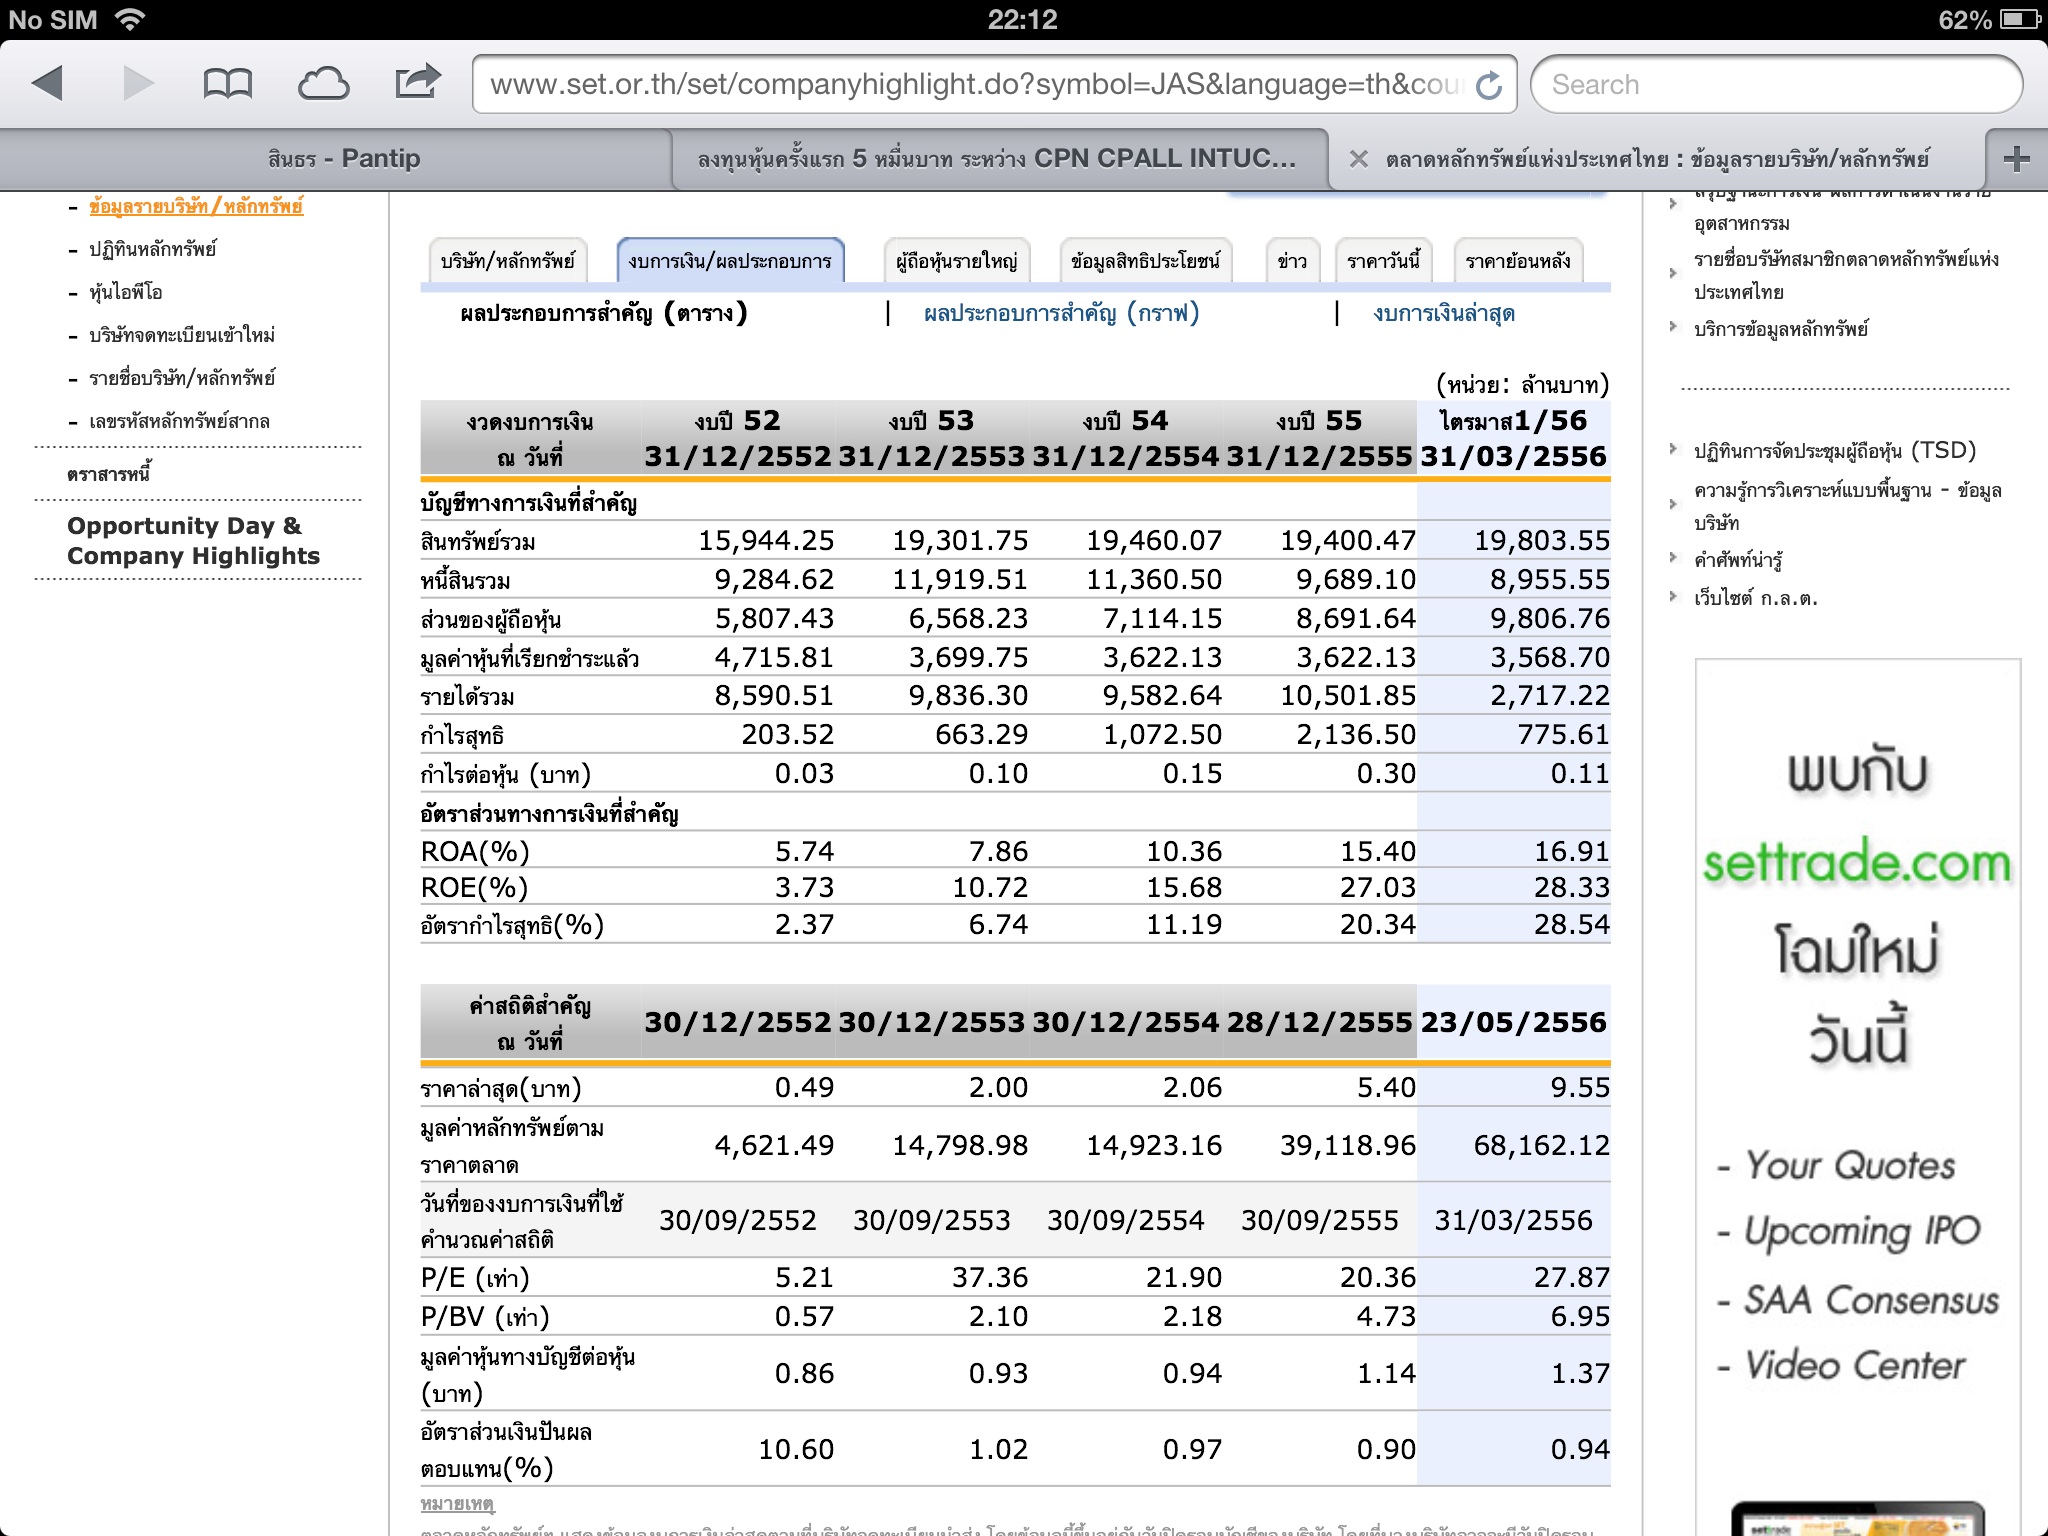Open iCloud tabs cloud icon
This screenshot has width=2048, height=1536.
pyautogui.click(x=323, y=84)
